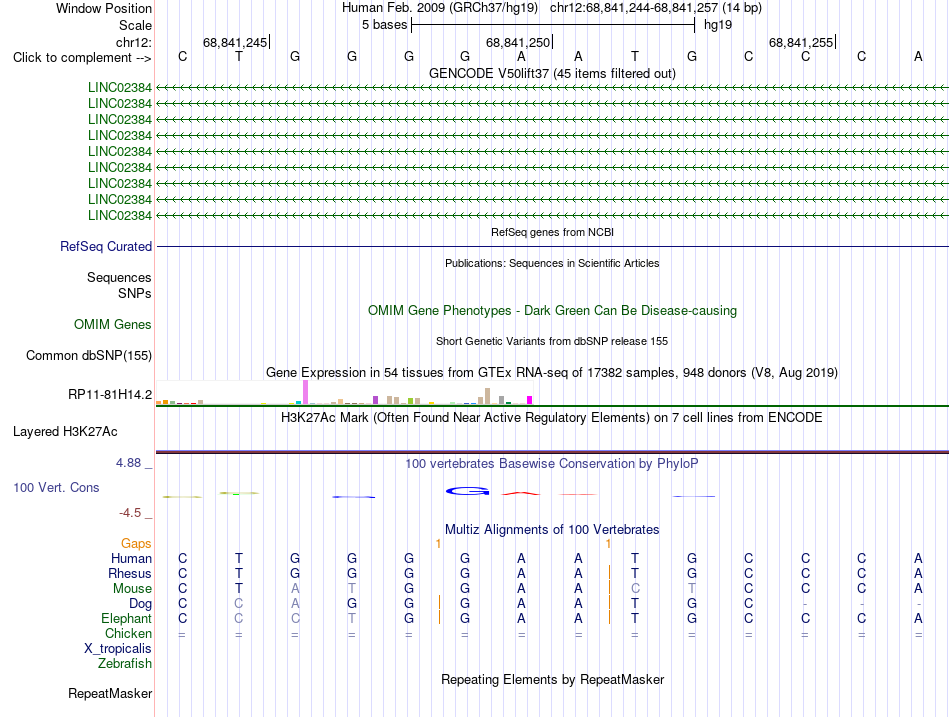This screenshot has height=717, width=950.
Task: Click the horizontal scale bar line
Action: (553, 25)
